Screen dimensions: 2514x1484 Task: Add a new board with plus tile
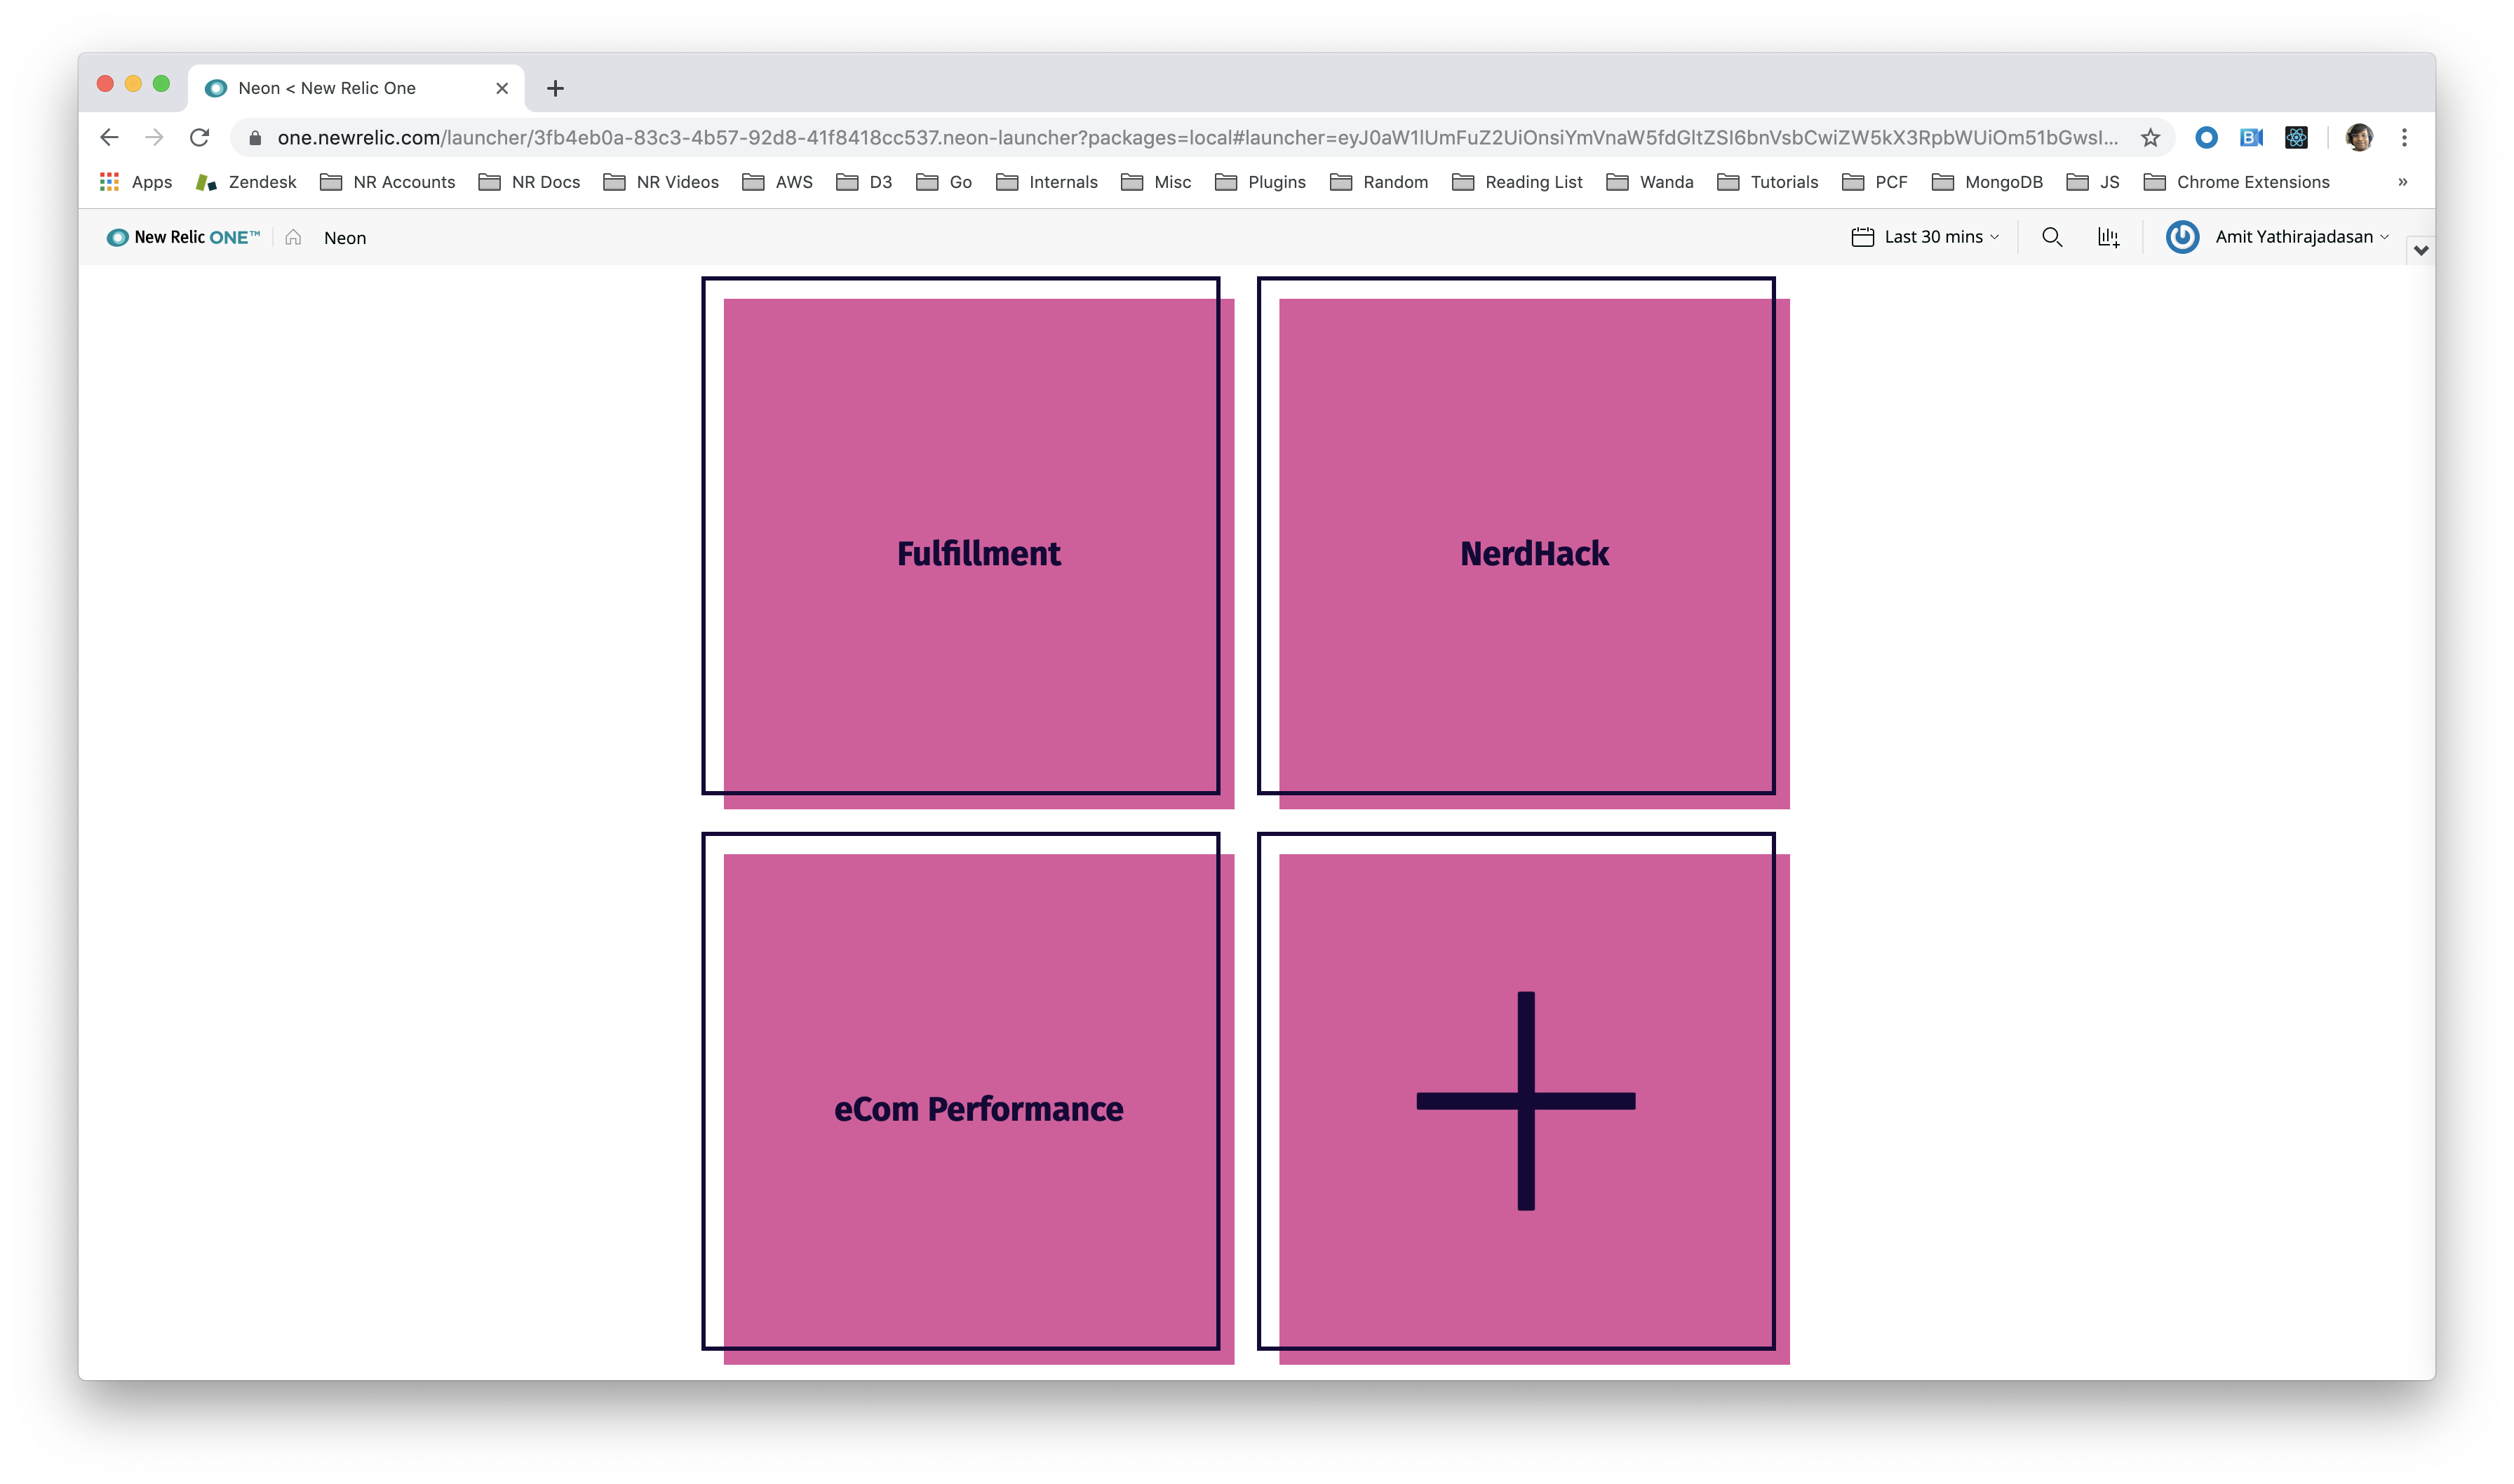tap(1525, 1101)
